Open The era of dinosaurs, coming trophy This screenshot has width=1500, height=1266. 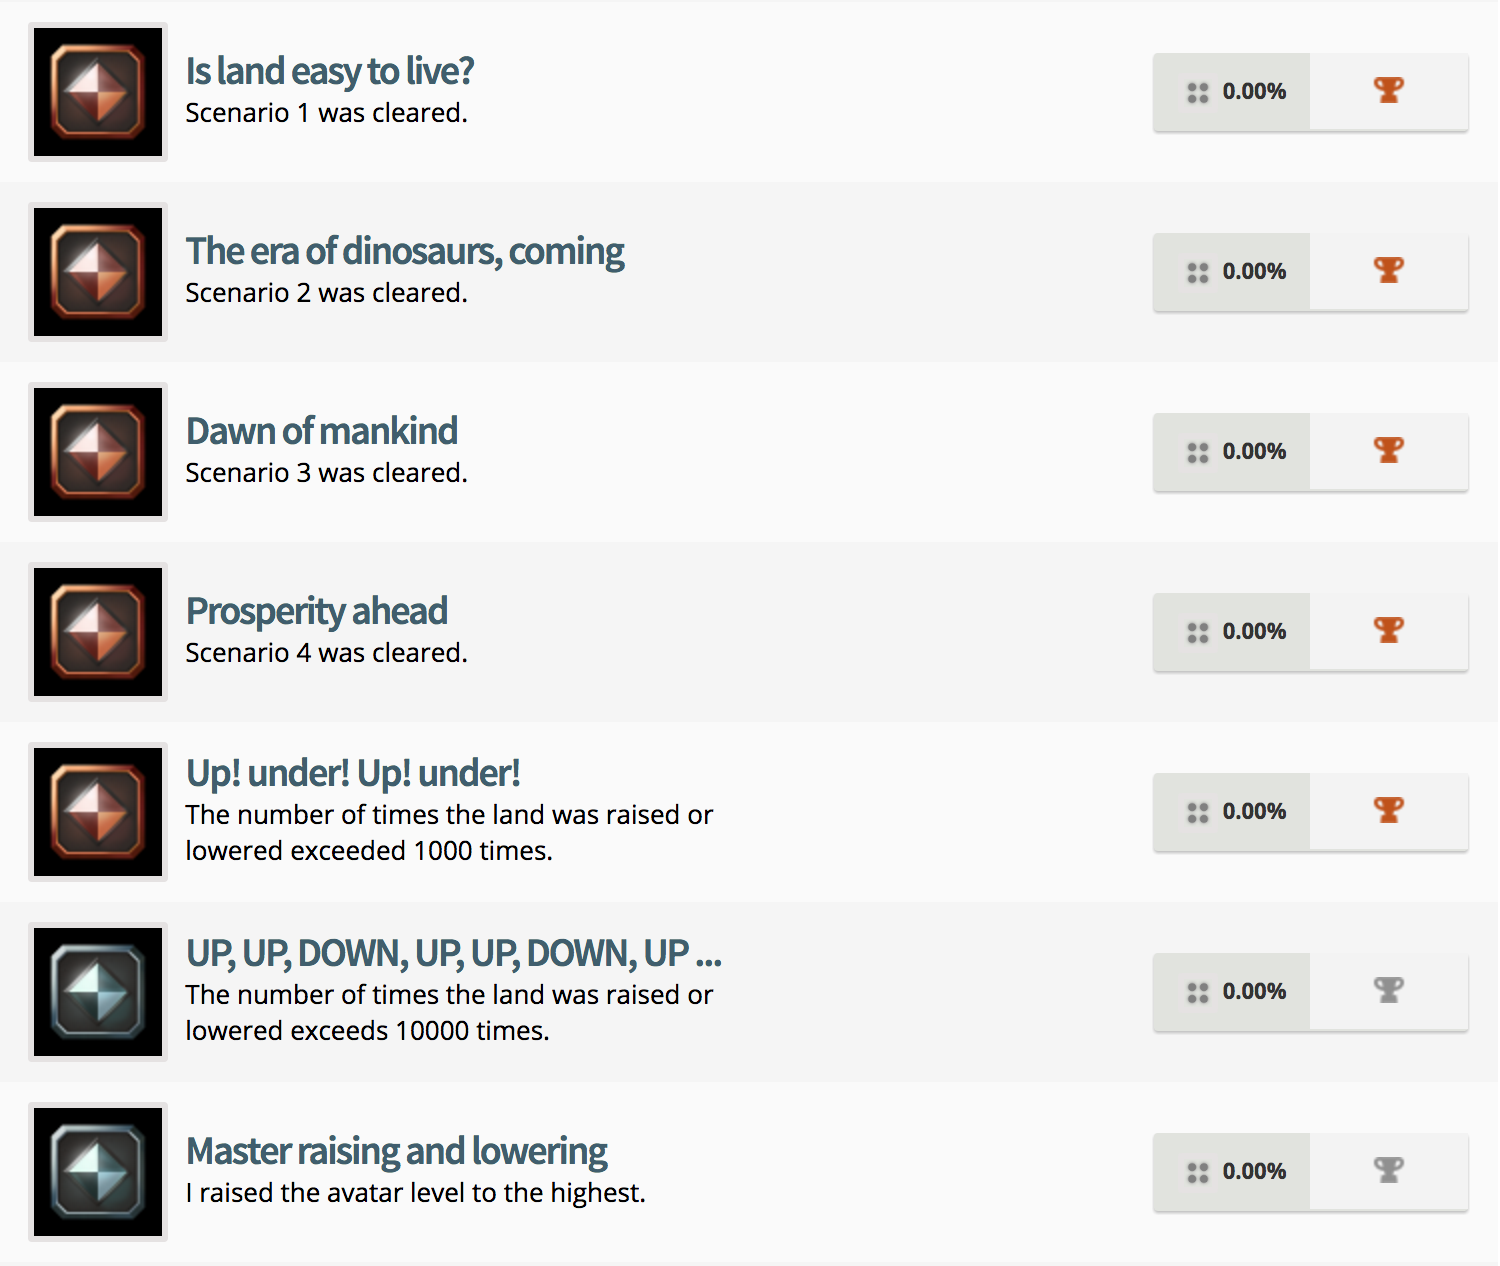(x=404, y=252)
